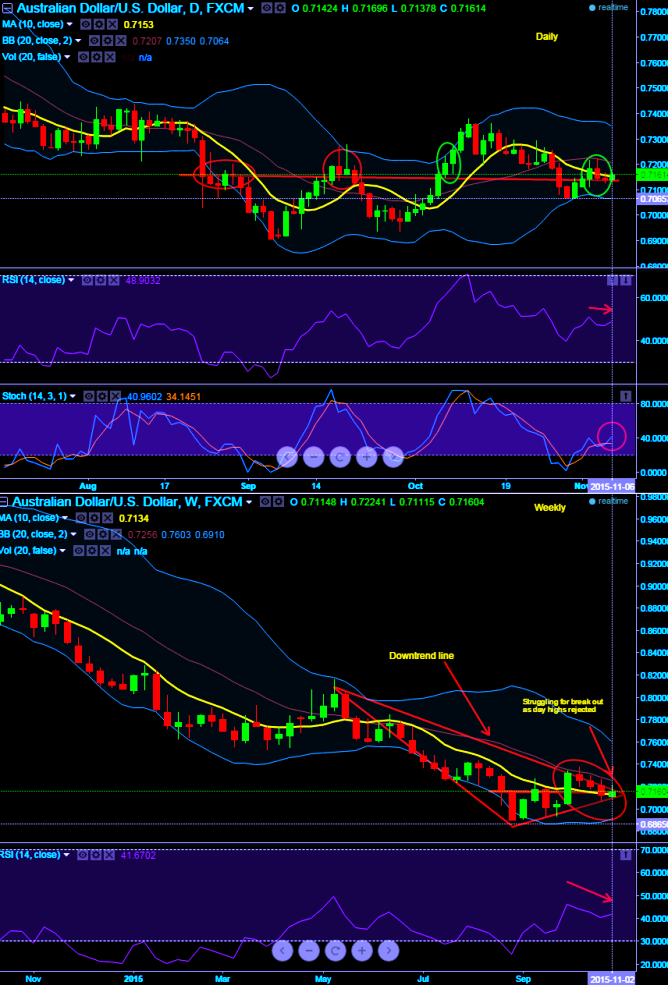Zoom out Daily chart with minus button
Image resolution: width=668 pixels, height=985 pixels.
pos(313,457)
